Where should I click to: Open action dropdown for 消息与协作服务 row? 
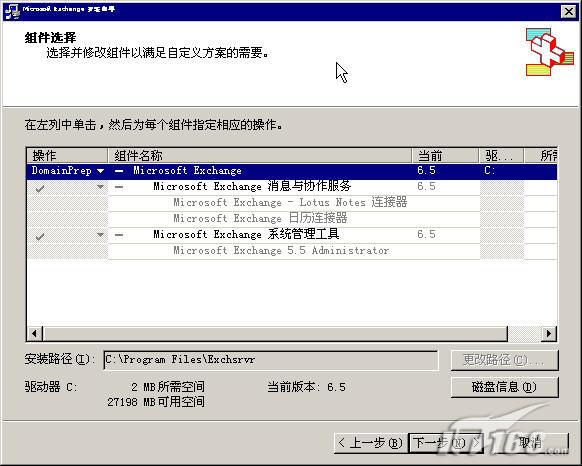point(100,187)
